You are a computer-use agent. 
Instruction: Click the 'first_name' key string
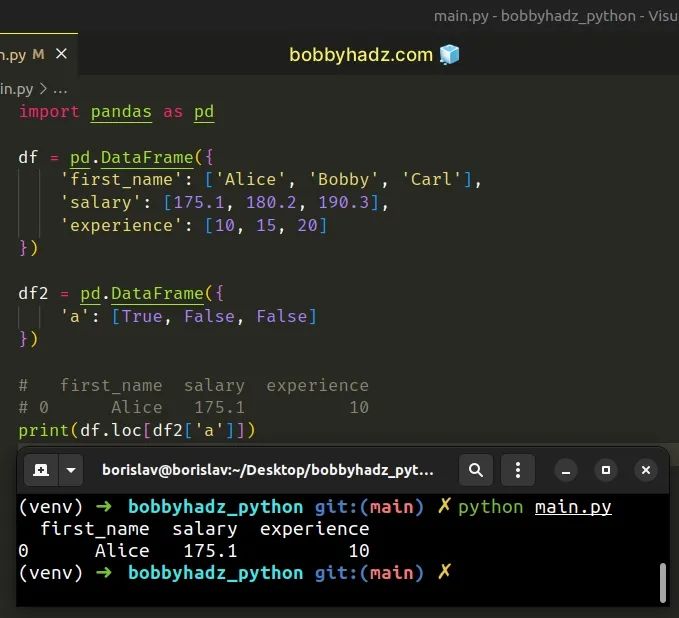(121, 180)
